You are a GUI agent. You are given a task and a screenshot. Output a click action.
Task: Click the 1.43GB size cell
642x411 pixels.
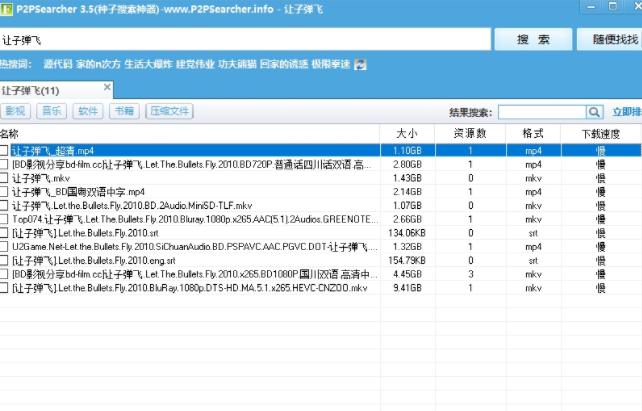(407, 178)
